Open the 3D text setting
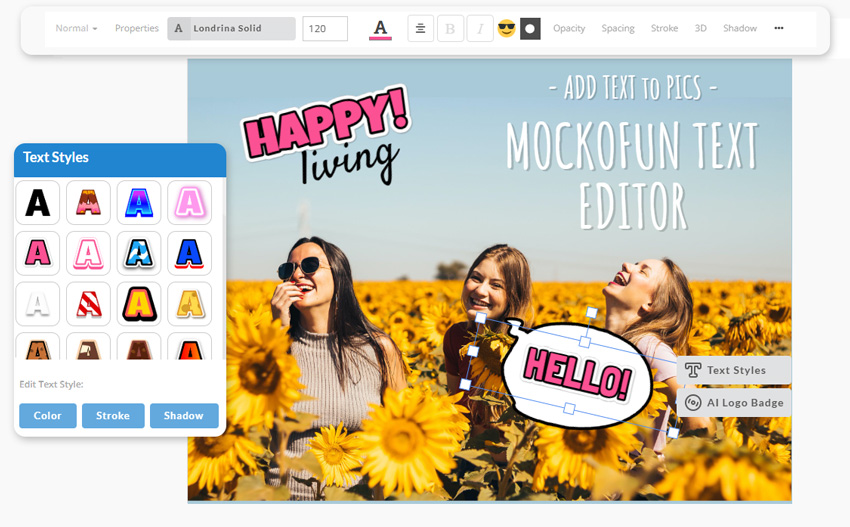The height and width of the screenshot is (527, 850). coord(700,28)
